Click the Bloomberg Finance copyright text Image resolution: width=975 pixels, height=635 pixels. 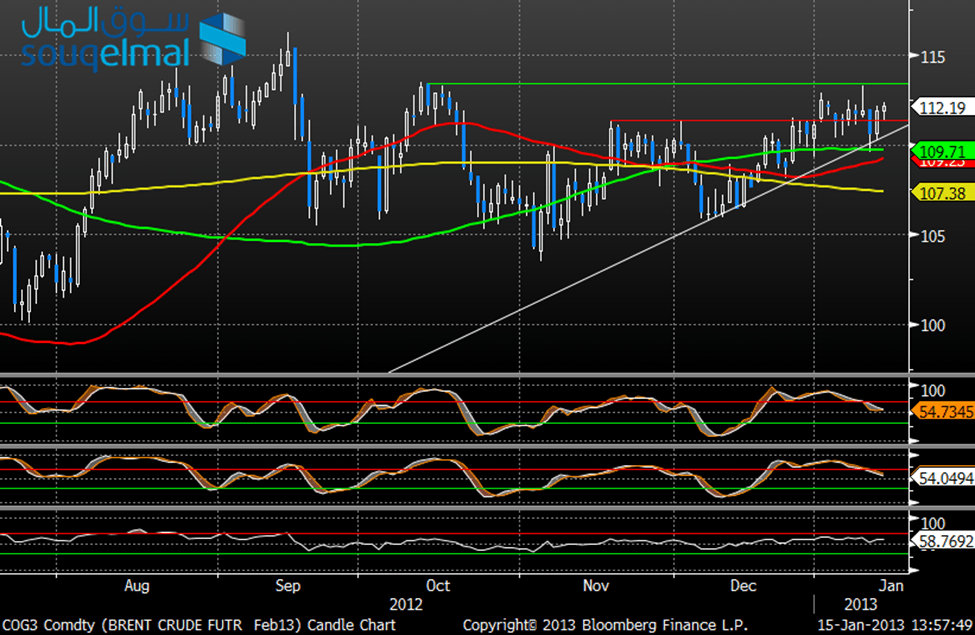605,625
